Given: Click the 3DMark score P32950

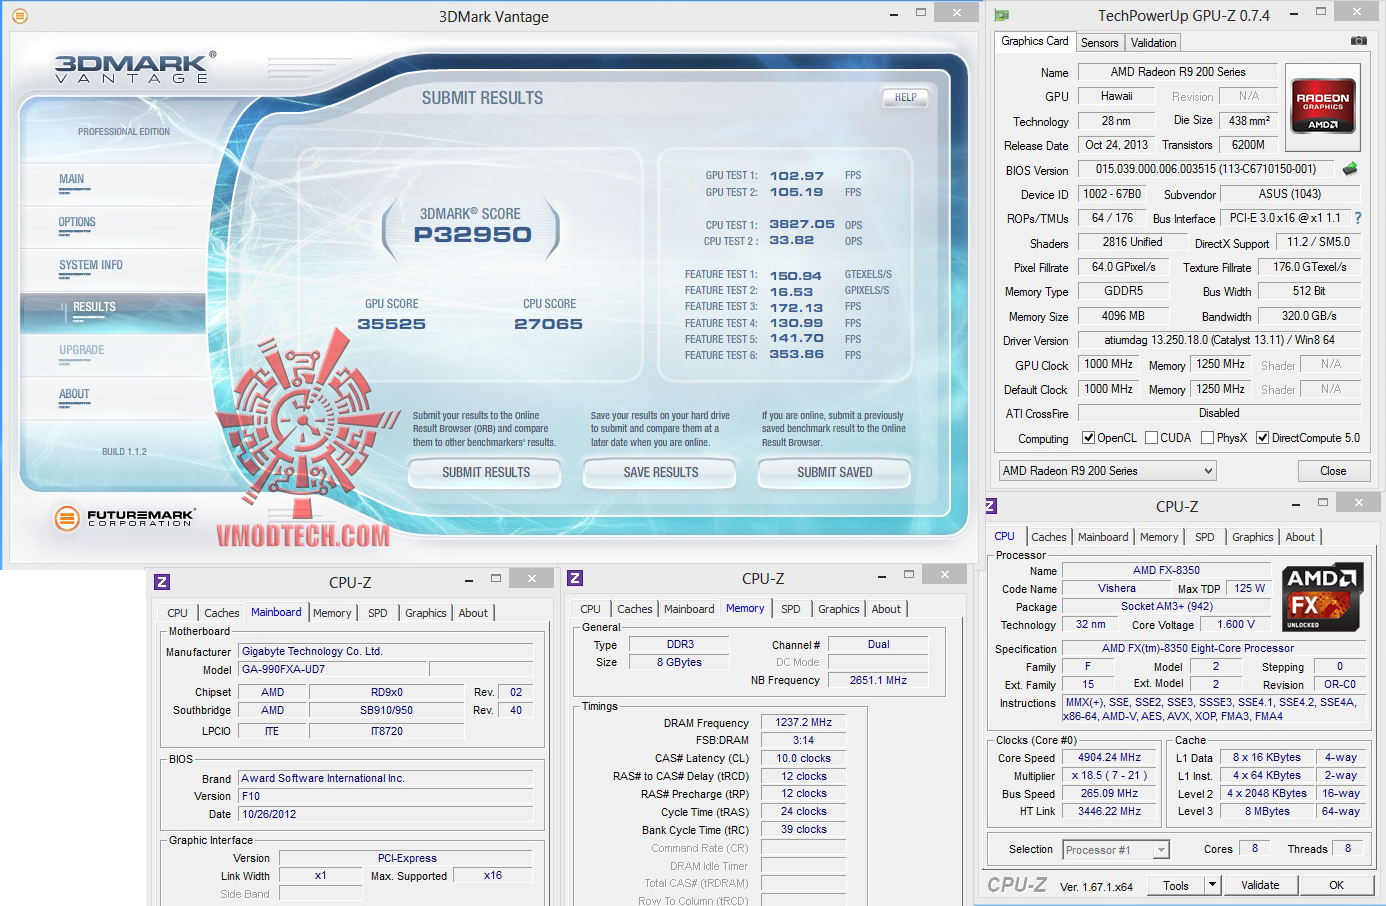Looking at the screenshot, I should 472,235.
